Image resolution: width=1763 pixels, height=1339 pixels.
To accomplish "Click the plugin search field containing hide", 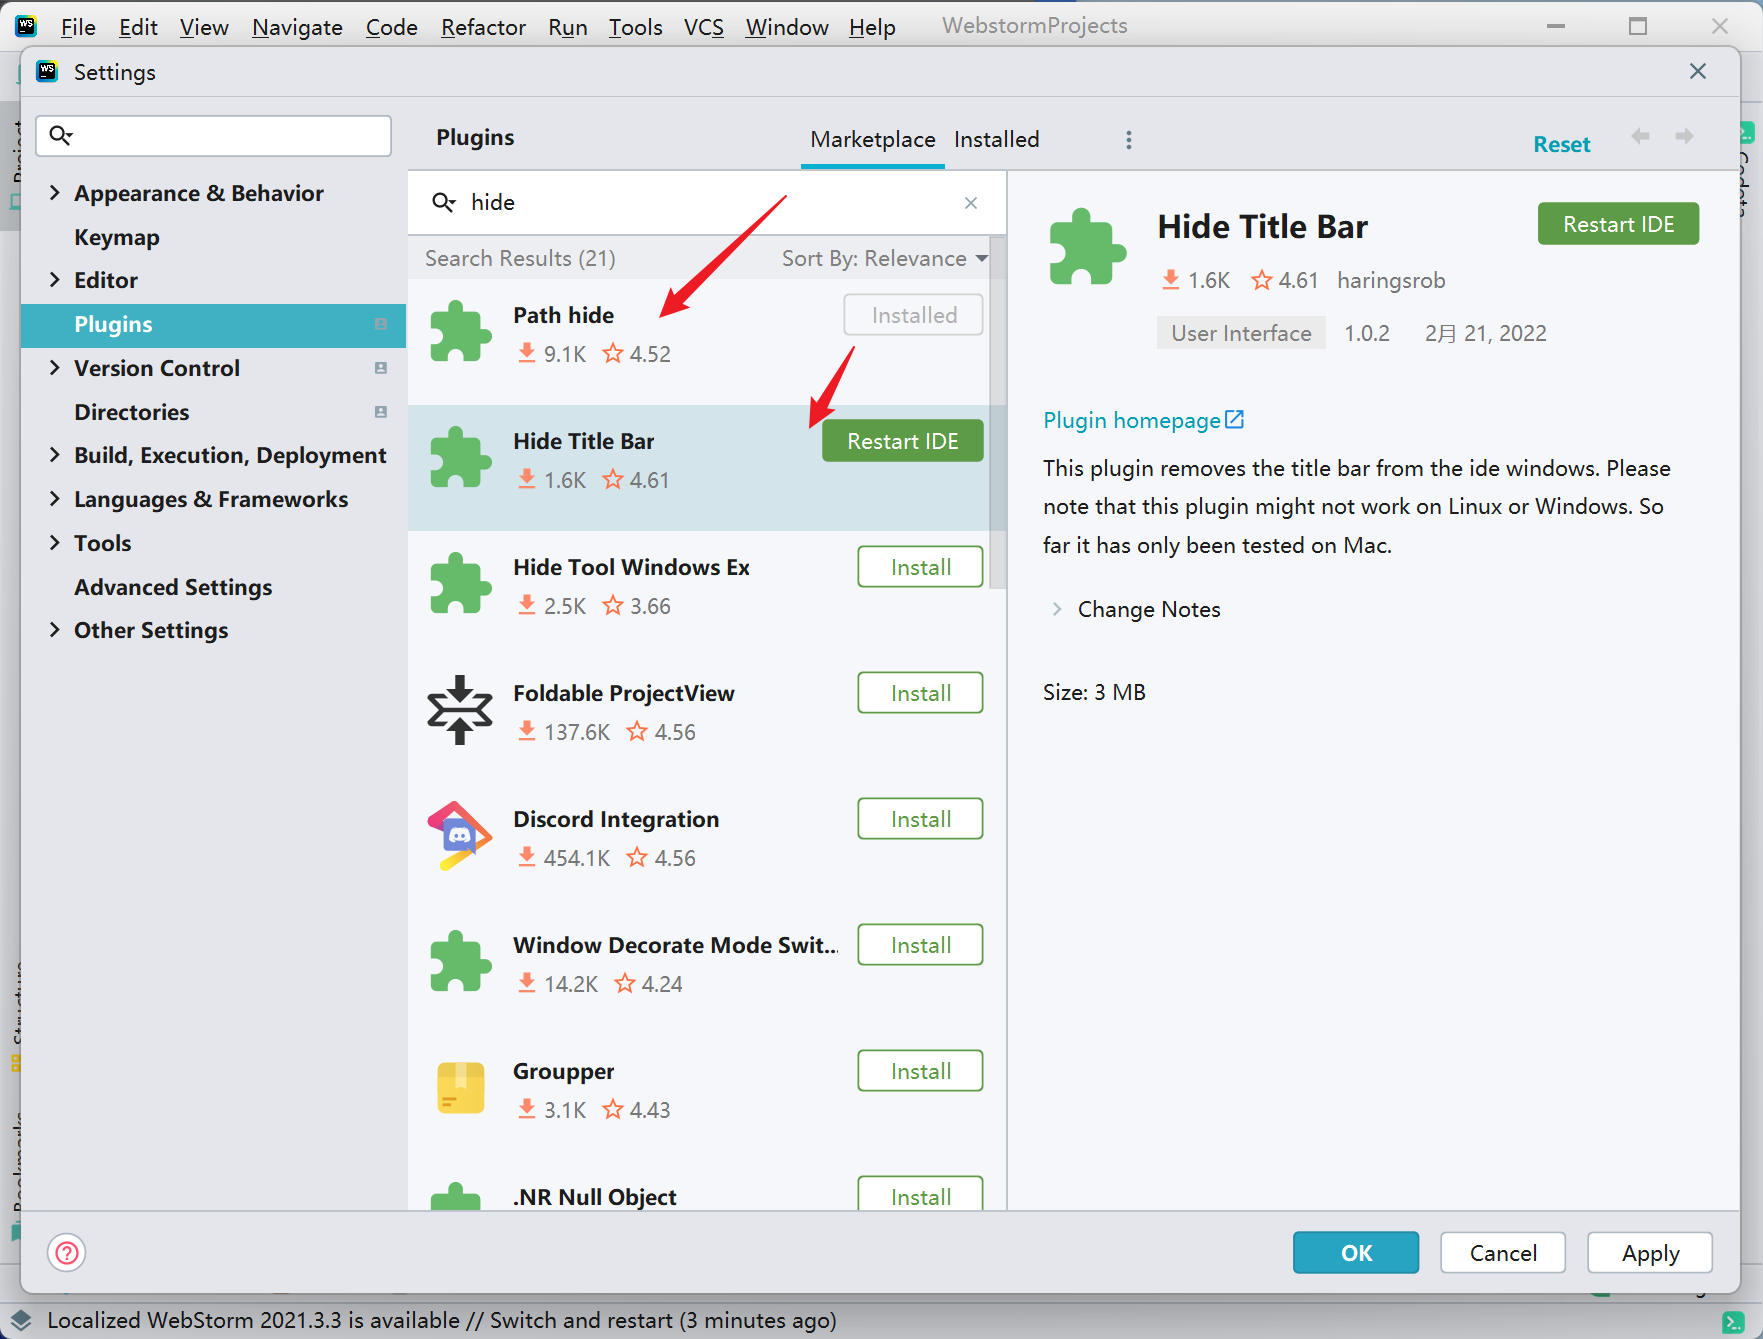I will [707, 203].
